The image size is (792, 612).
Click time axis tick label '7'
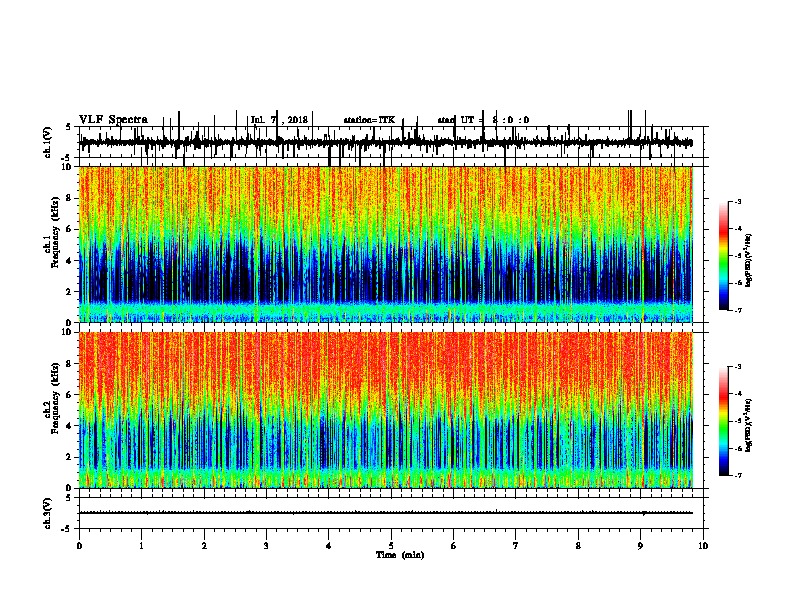[516, 546]
